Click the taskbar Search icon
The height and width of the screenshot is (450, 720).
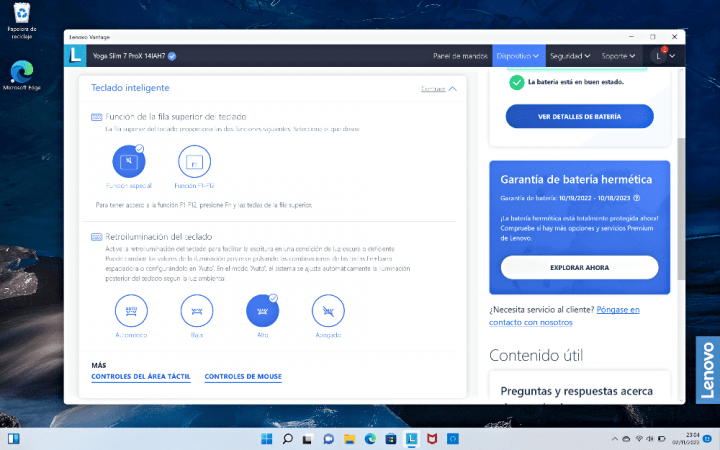click(x=287, y=439)
